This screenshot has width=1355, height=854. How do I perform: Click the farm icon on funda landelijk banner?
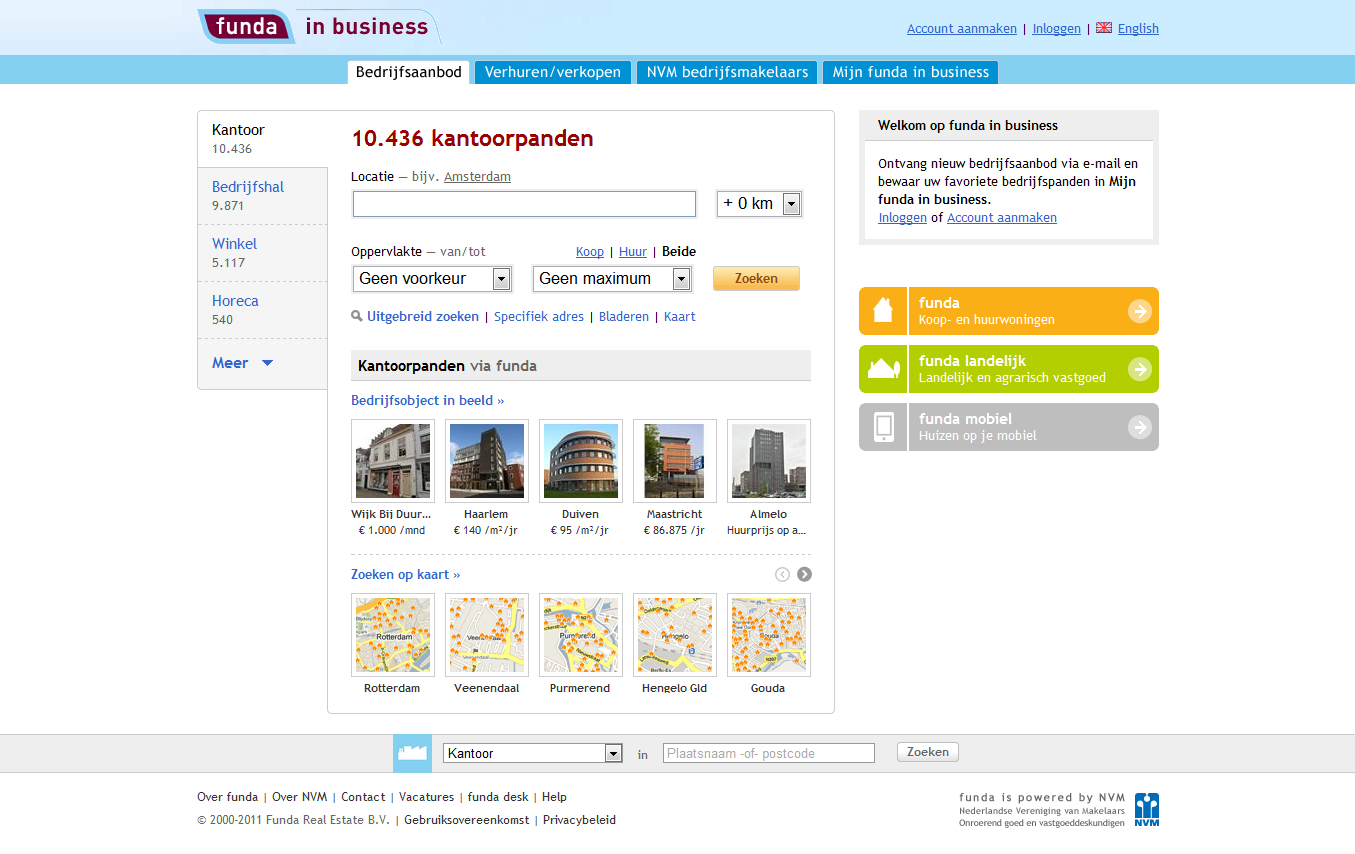883,369
